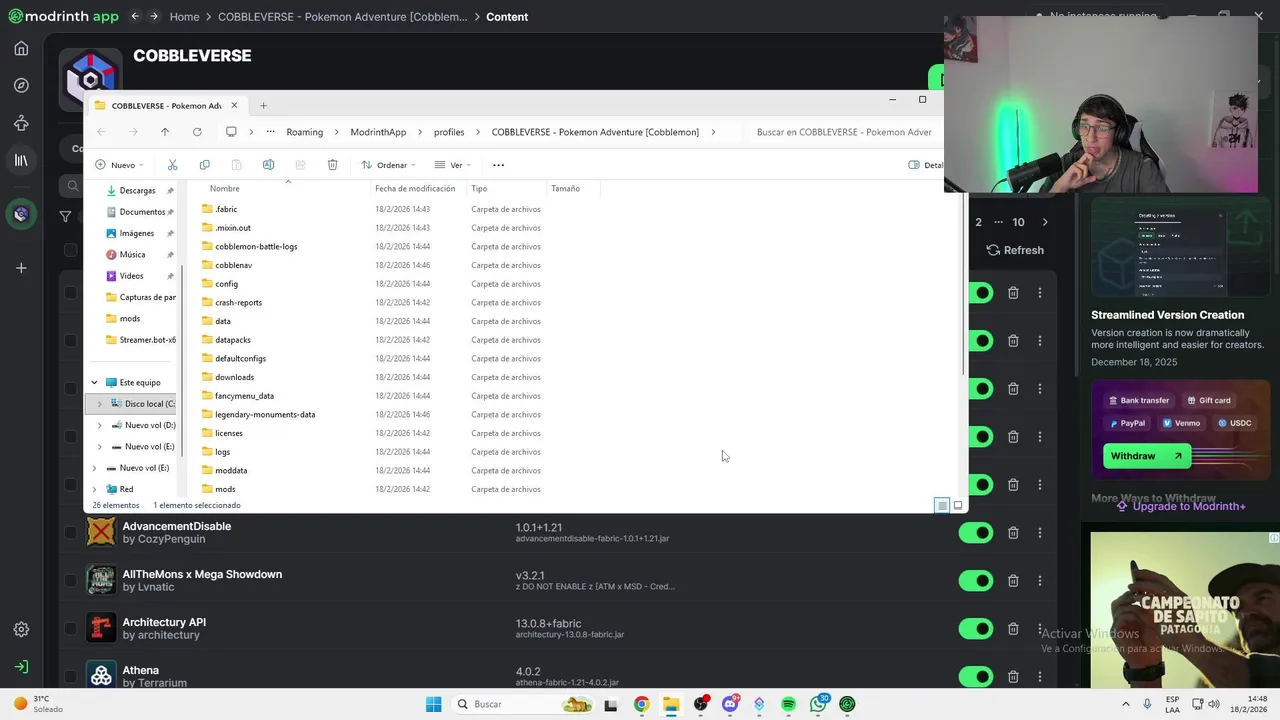Go back with Modrinth's back arrow

135,16
